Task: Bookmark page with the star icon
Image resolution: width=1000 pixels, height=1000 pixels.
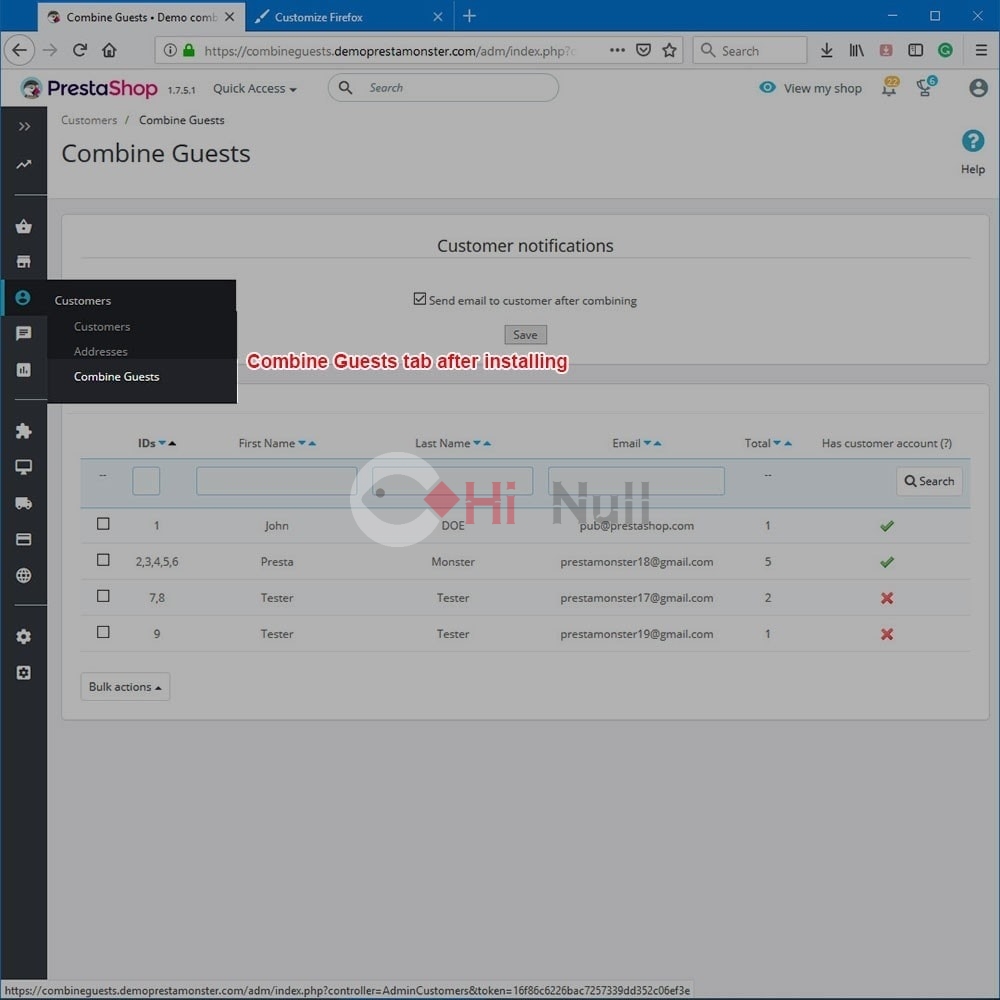Action: point(669,50)
